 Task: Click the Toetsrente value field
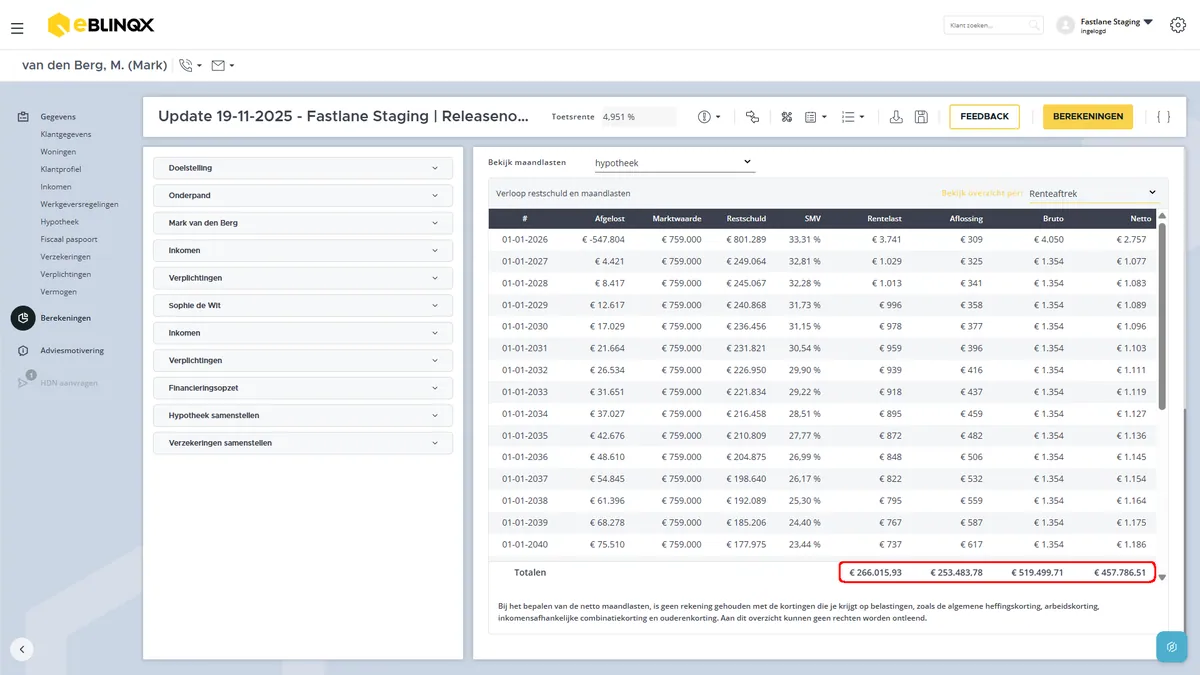638,117
